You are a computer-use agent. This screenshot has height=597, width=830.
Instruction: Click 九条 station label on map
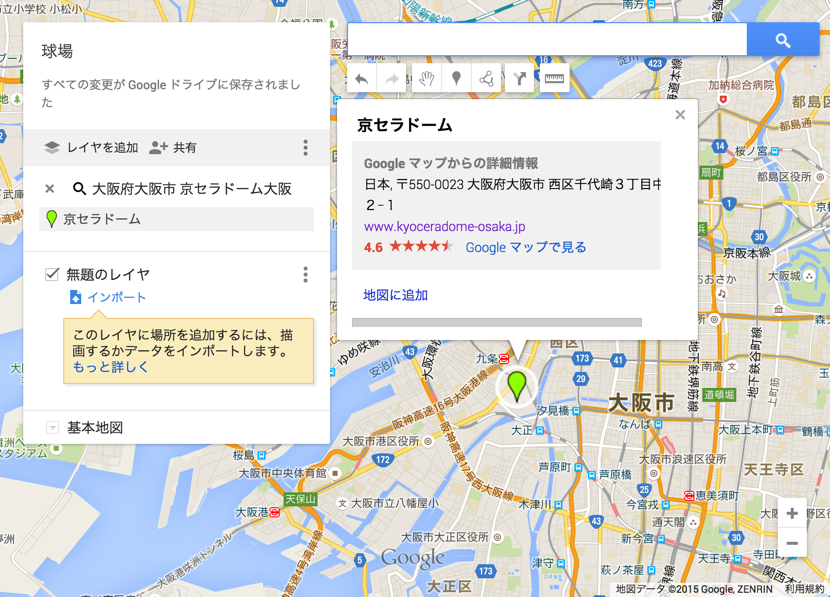tap(486, 359)
